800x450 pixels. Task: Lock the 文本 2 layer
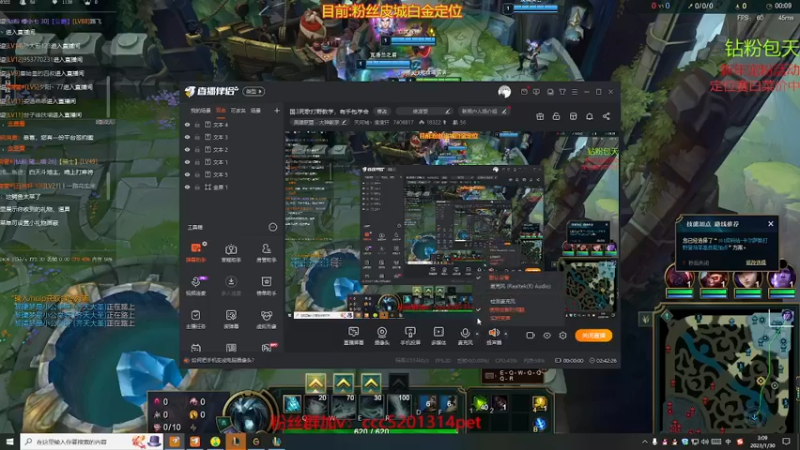point(197,149)
